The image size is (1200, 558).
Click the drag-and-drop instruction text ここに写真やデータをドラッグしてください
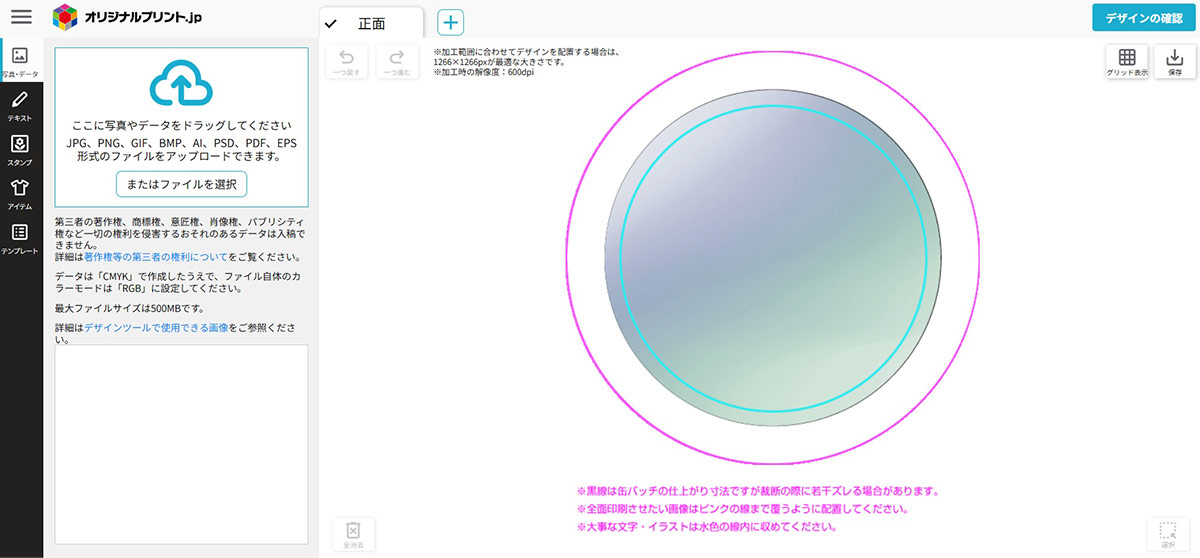[181, 126]
